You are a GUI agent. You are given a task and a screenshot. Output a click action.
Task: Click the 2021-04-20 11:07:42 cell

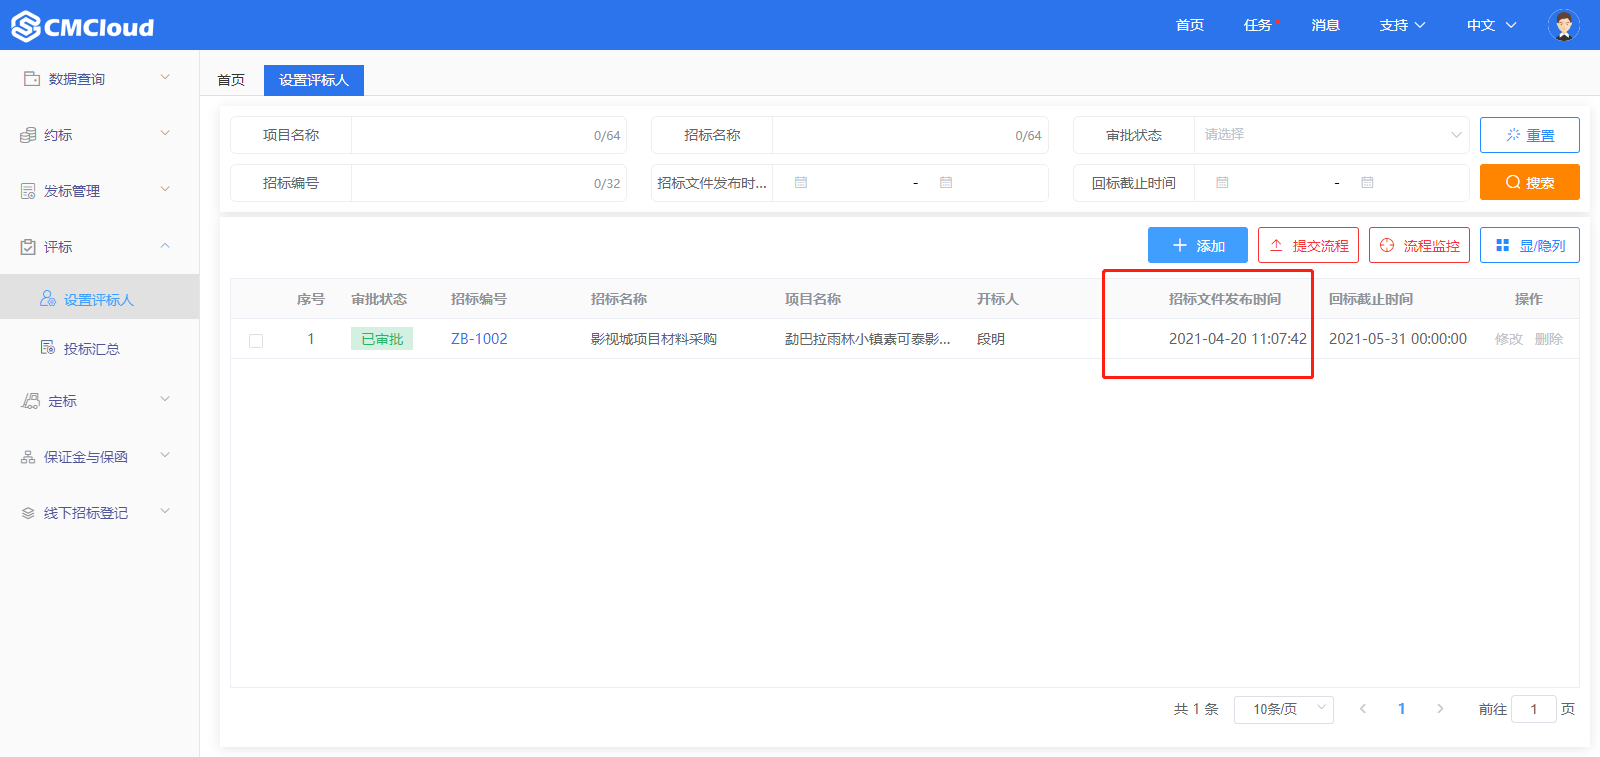click(x=1238, y=339)
